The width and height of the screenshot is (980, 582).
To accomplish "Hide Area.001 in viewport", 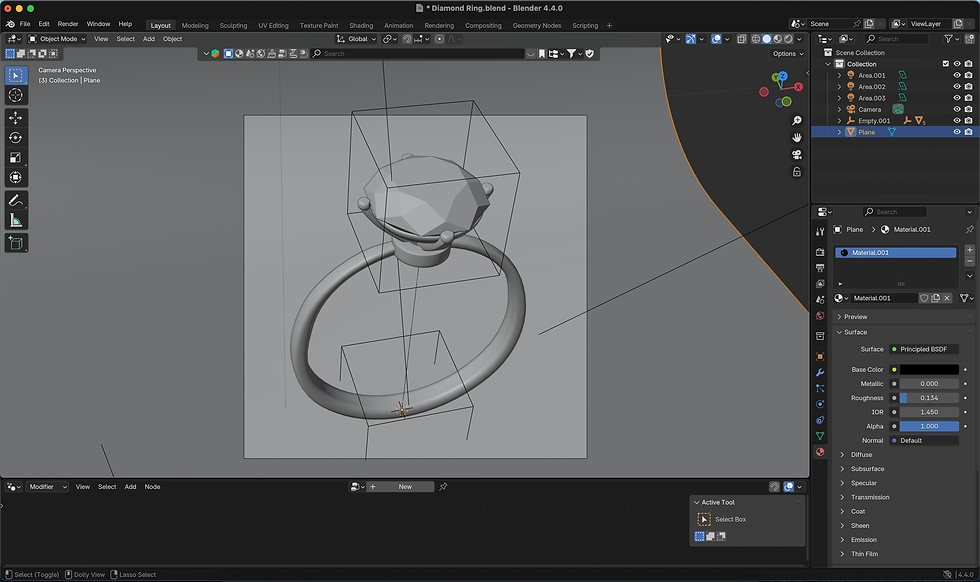I will (x=956, y=75).
